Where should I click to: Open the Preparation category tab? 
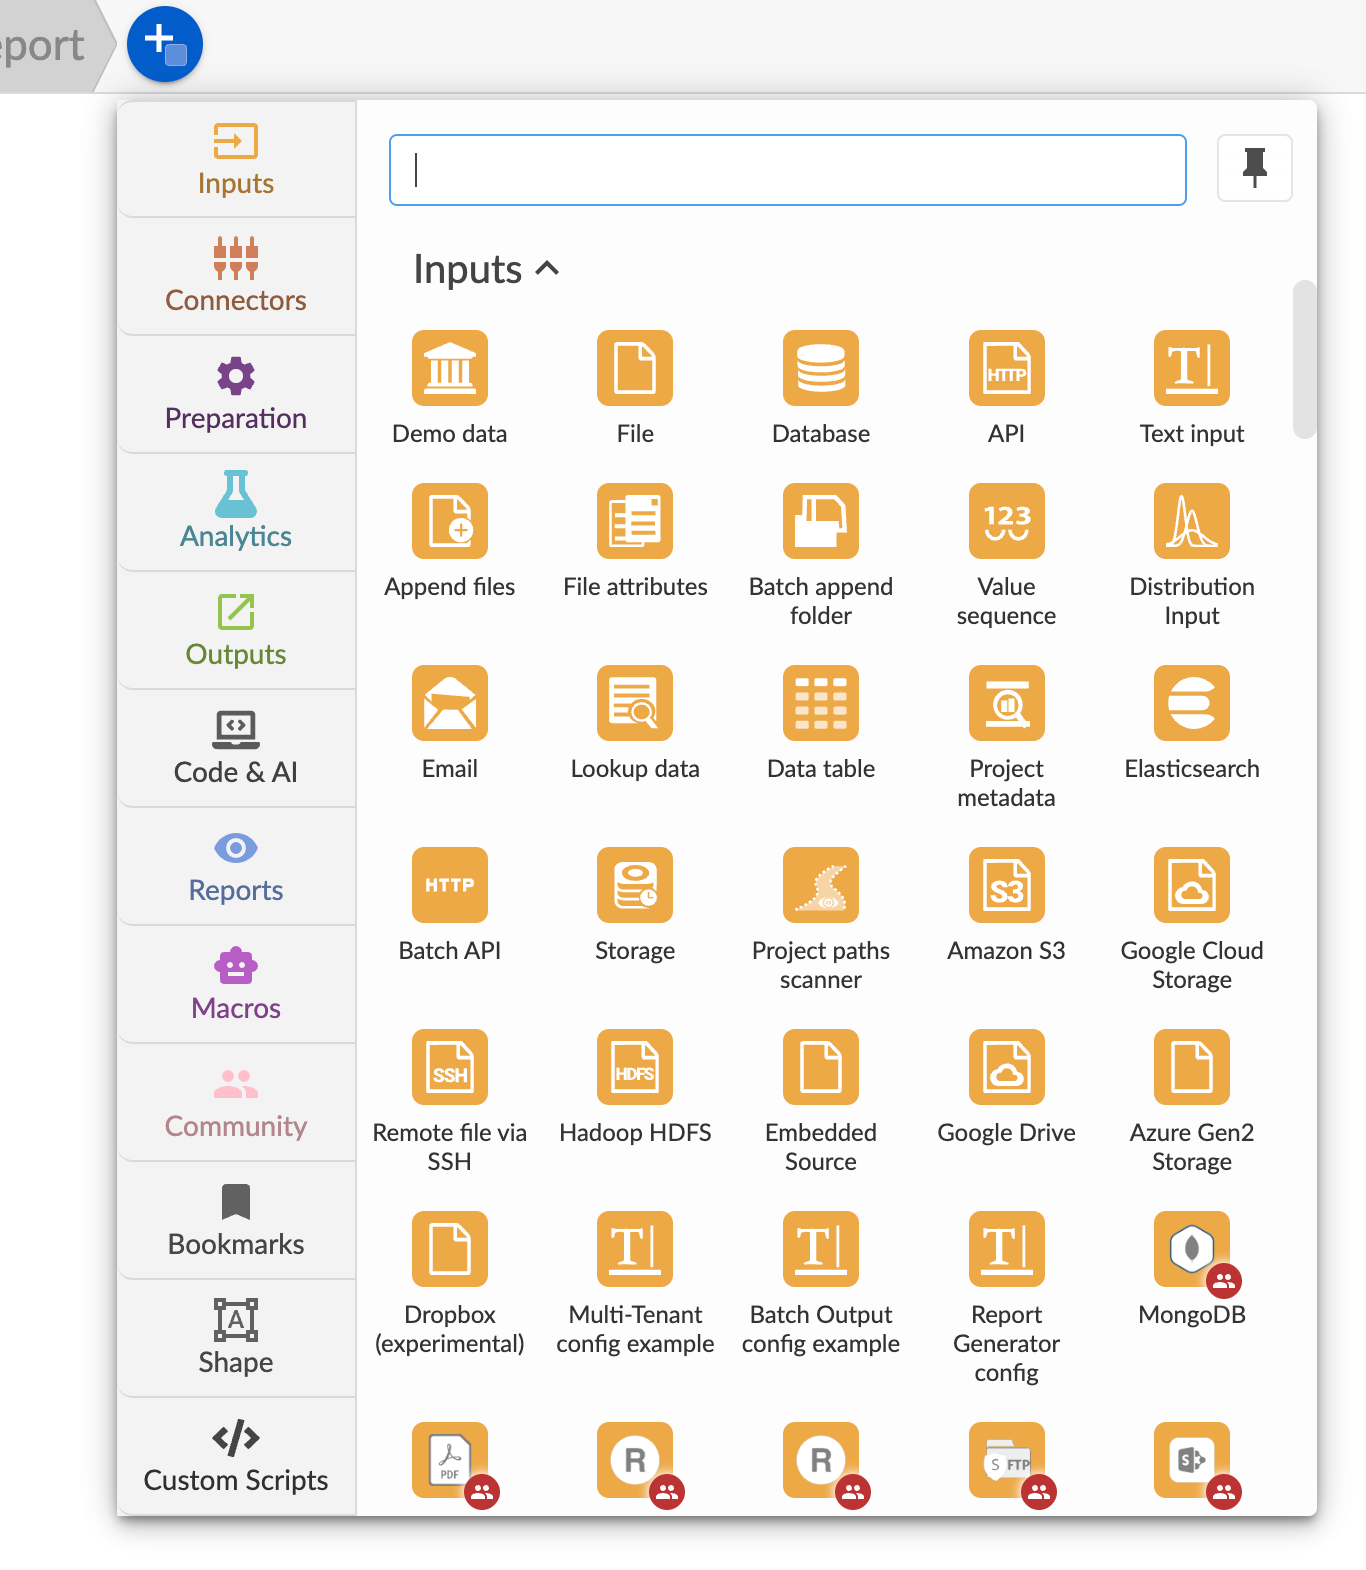tap(236, 395)
